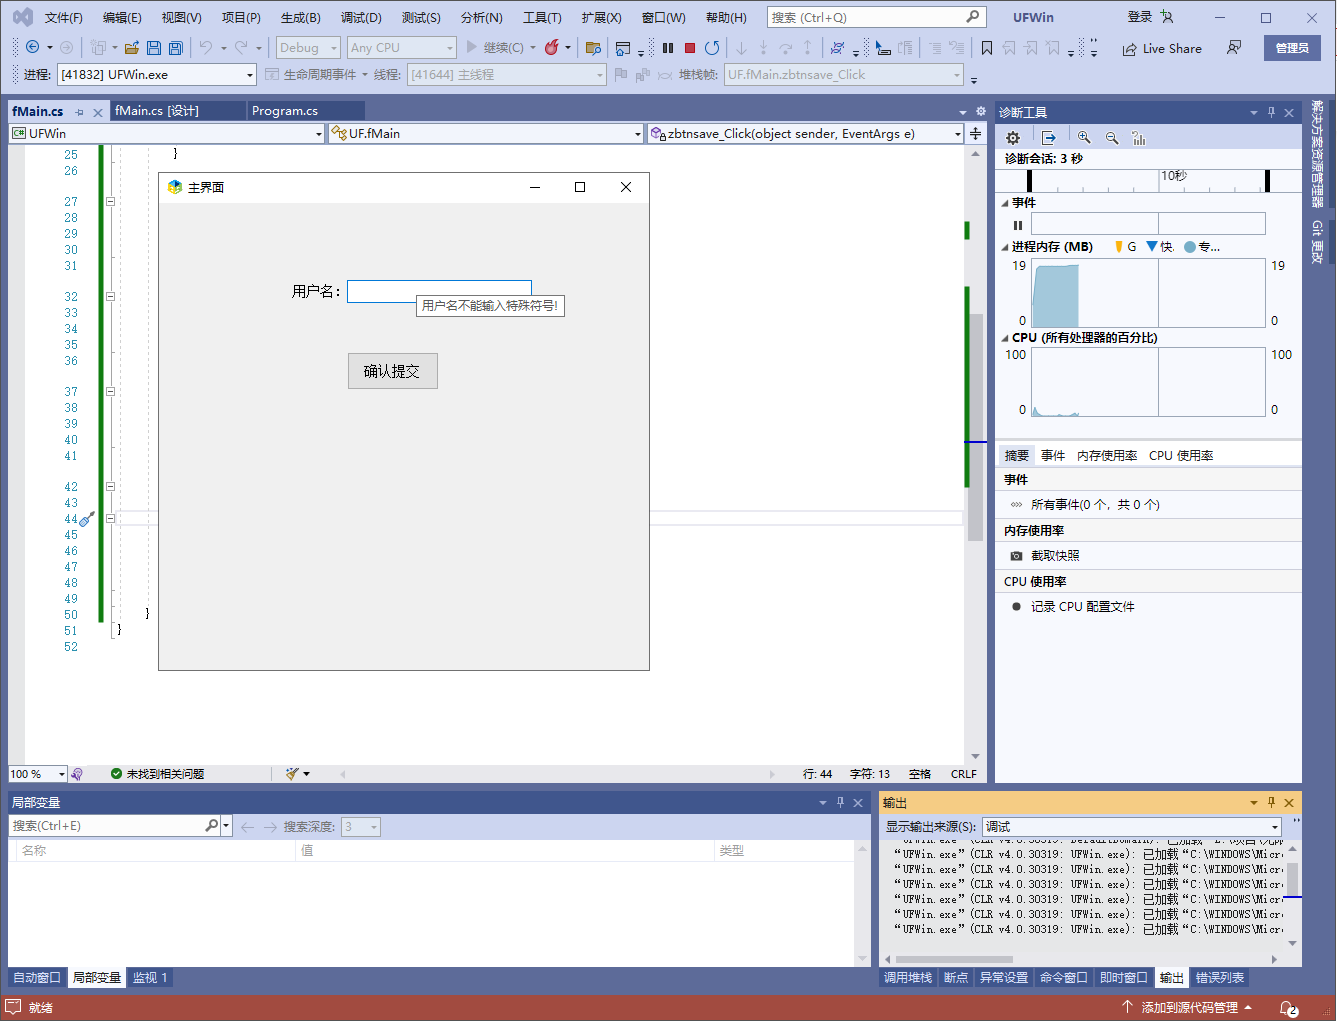Open the 错误列表 tab
This screenshot has width=1337, height=1021.
tap(1220, 977)
